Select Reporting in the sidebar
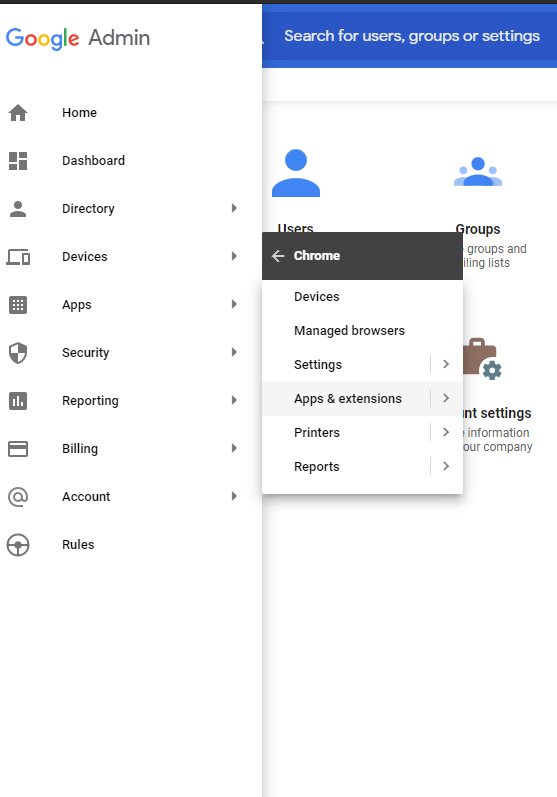Screen dimensions: 557x797 click(x=90, y=401)
